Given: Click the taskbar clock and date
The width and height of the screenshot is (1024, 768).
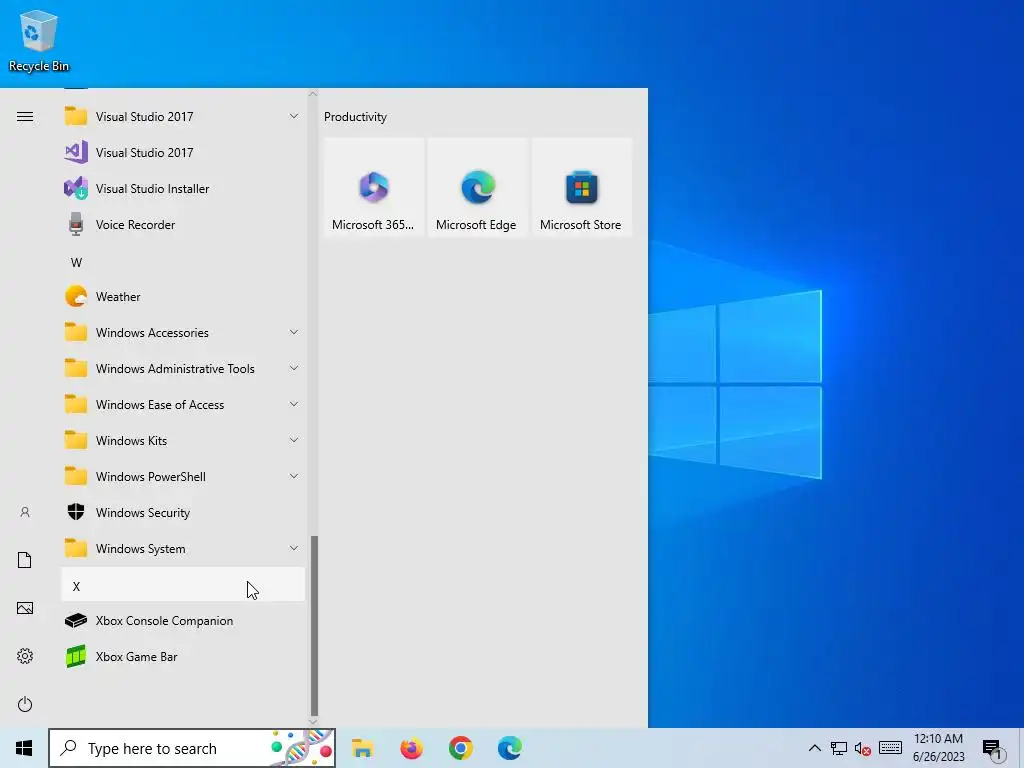Looking at the screenshot, I should click(938, 748).
